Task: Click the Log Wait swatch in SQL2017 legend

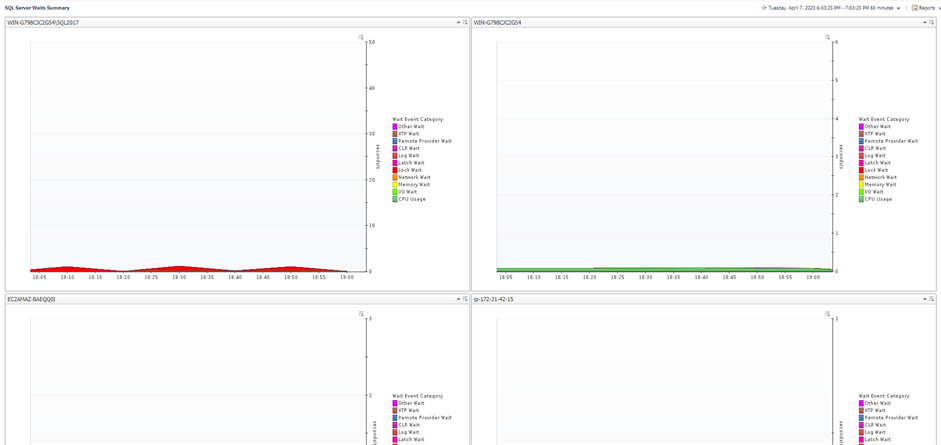Action: [x=395, y=155]
